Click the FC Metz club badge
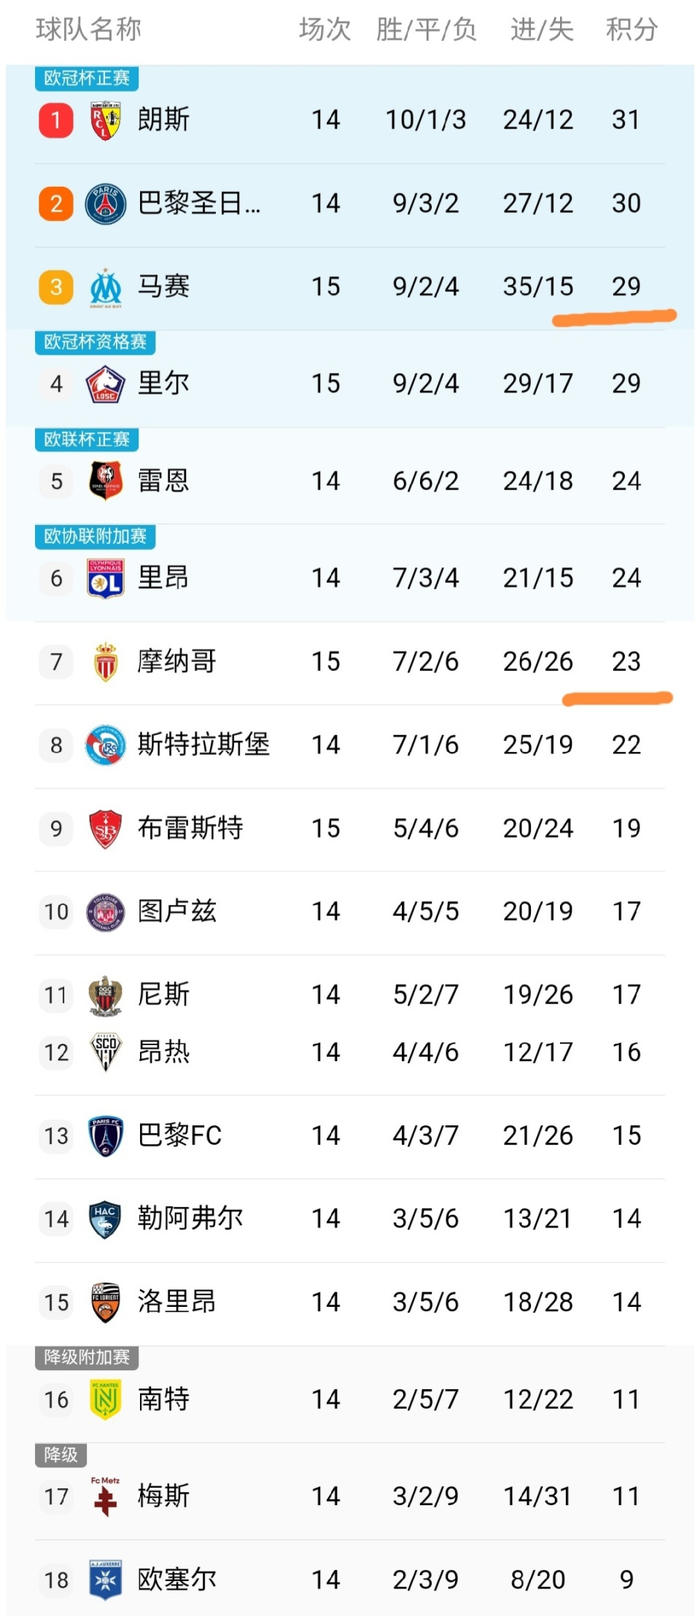The height and width of the screenshot is (1622, 700). pyautogui.click(x=103, y=1497)
